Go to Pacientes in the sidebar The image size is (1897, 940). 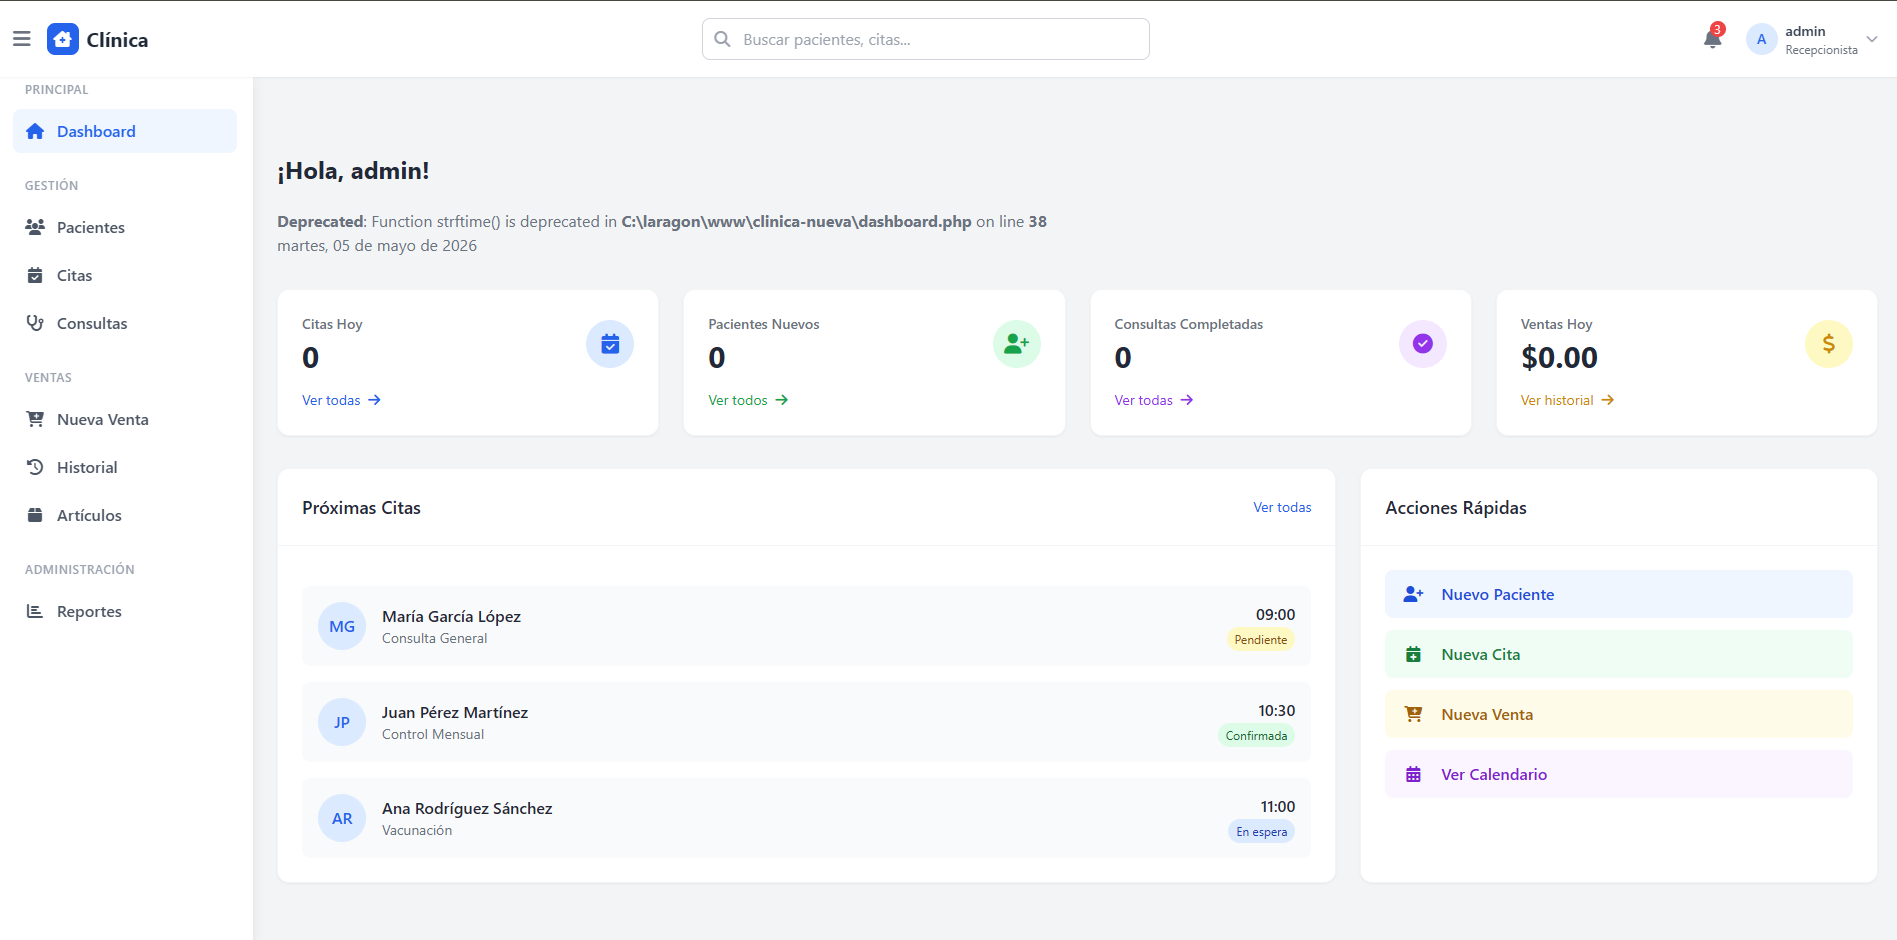(x=125, y=227)
